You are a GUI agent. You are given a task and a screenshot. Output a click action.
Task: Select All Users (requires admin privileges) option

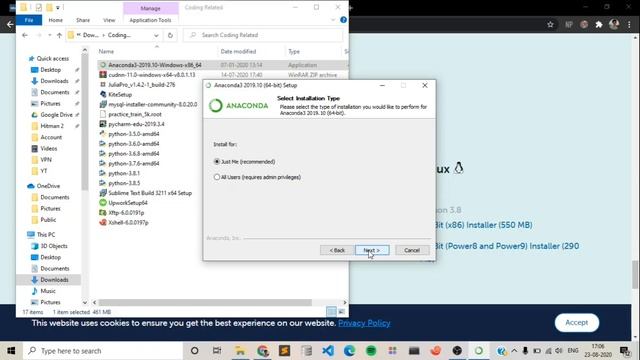click(258, 177)
